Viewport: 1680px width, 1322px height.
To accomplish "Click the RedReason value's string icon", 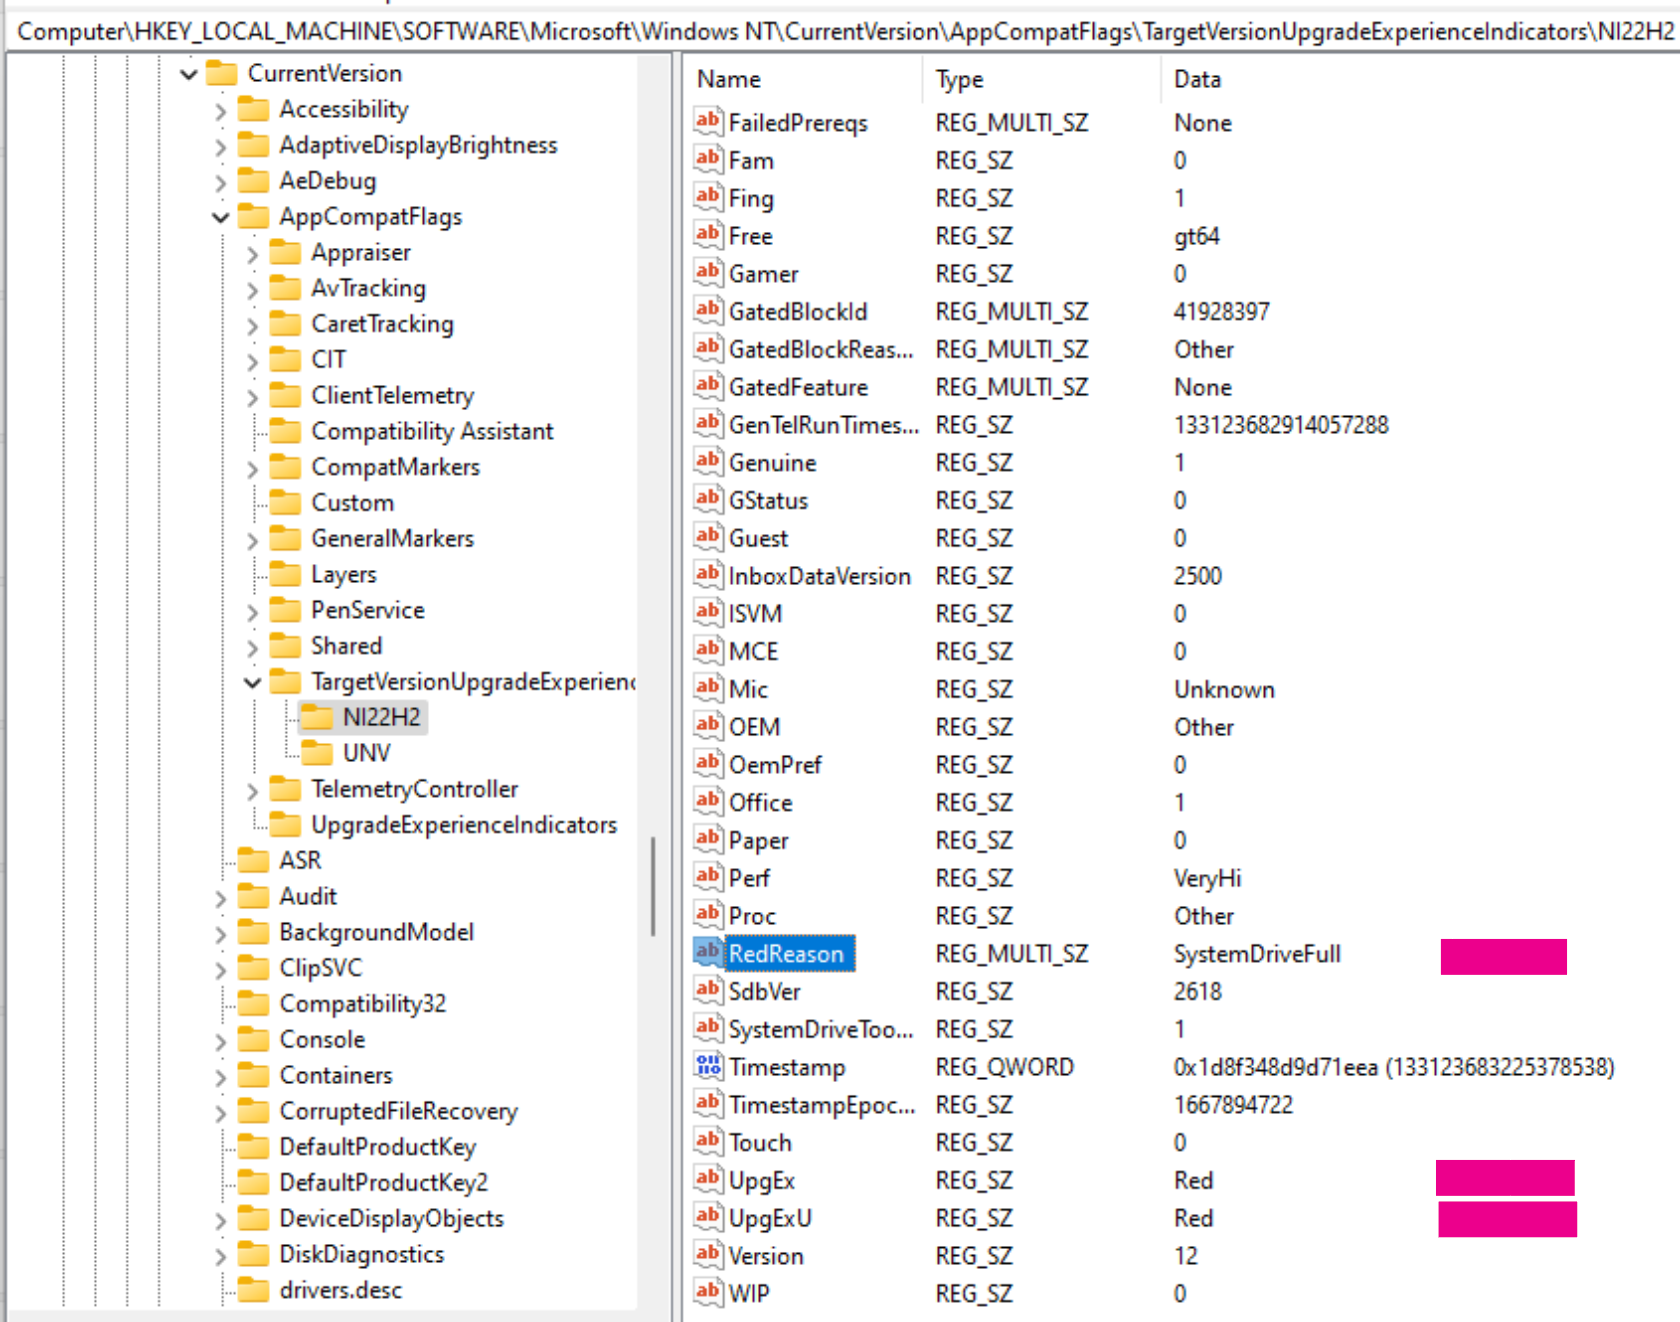I will 708,952.
